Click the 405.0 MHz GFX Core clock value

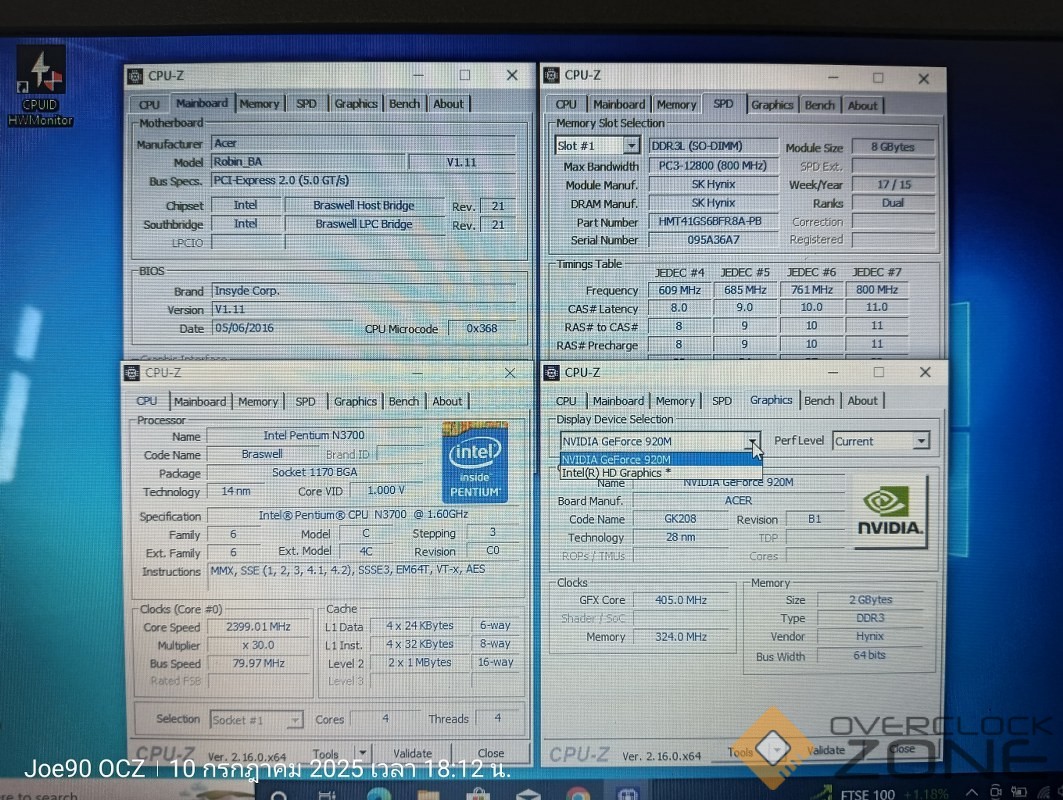pos(681,601)
